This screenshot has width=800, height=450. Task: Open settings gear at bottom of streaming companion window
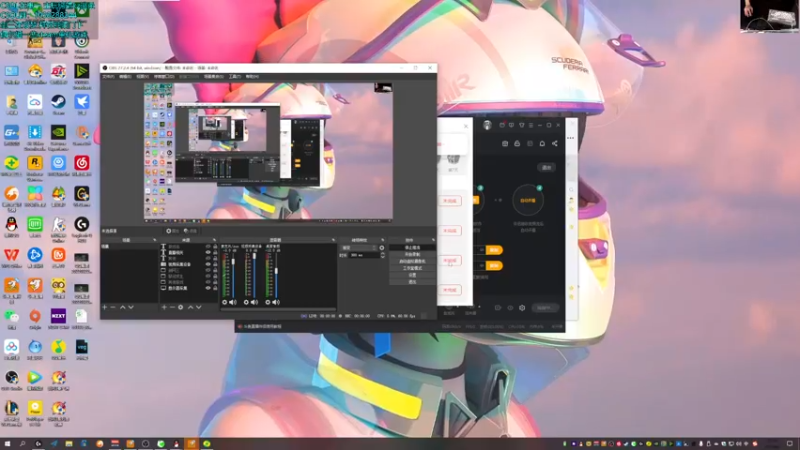pos(522,308)
